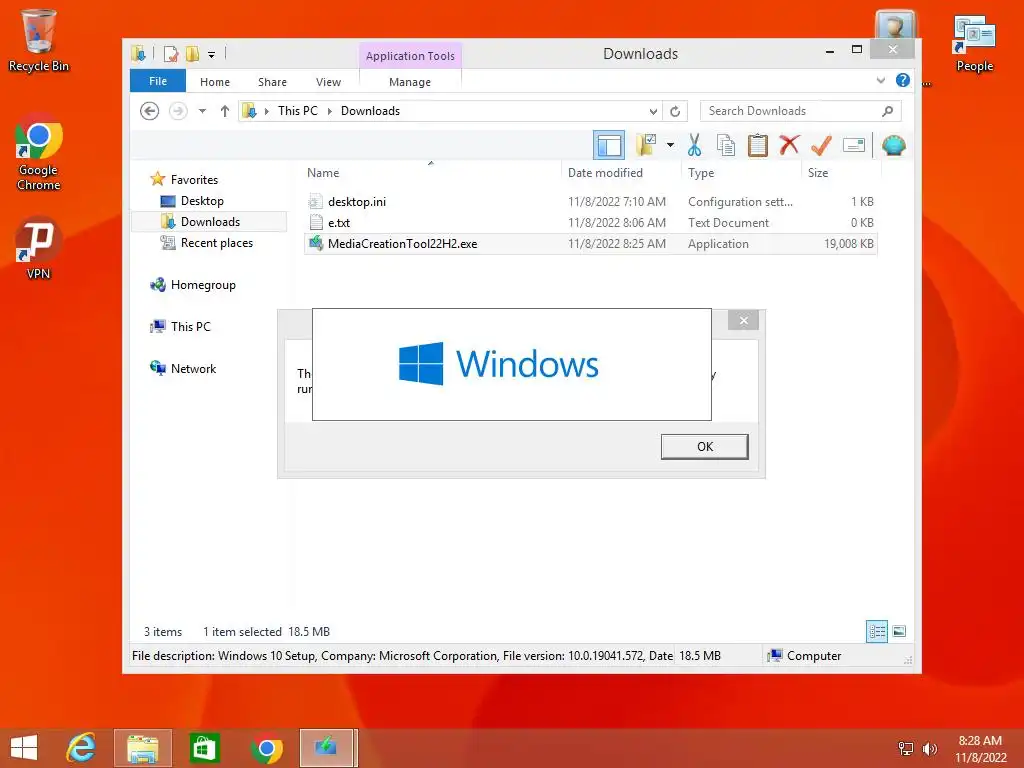1024x768 pixels.
Task: Click This PC in the address bar
Action: click(x=298, y=111)
